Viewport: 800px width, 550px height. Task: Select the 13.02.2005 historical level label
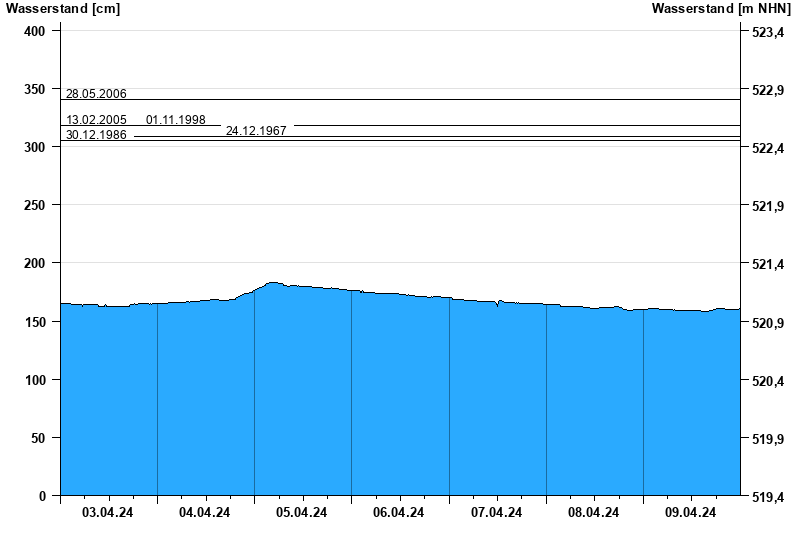[x=96, y=120]
